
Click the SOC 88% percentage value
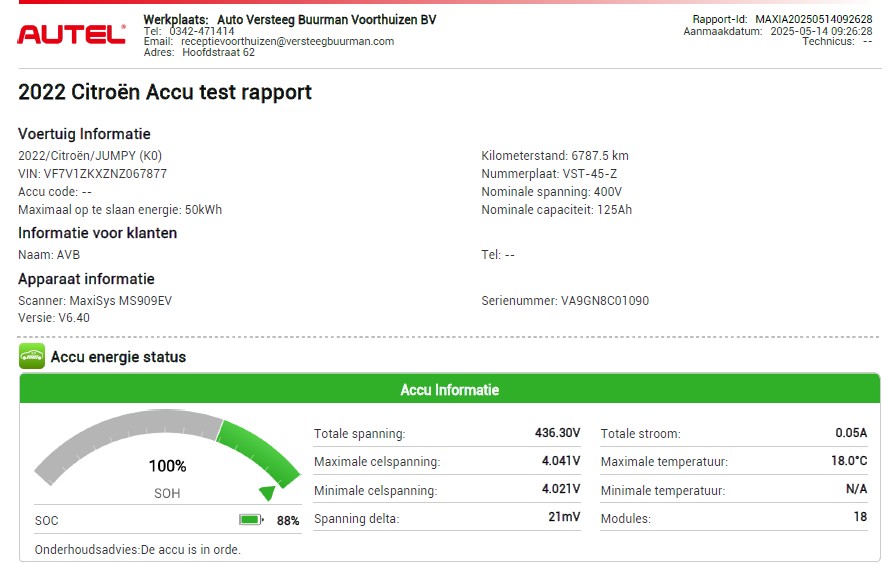tap(288, 520)
